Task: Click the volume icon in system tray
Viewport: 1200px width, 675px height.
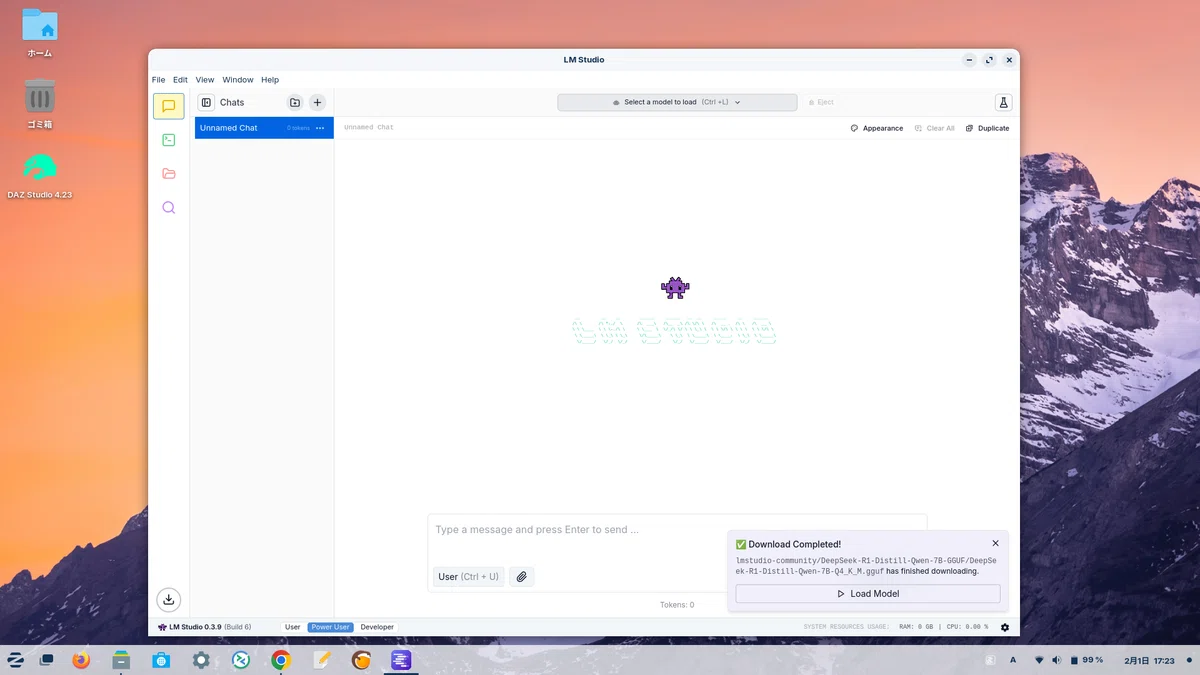Action: tap(1056, 660)
